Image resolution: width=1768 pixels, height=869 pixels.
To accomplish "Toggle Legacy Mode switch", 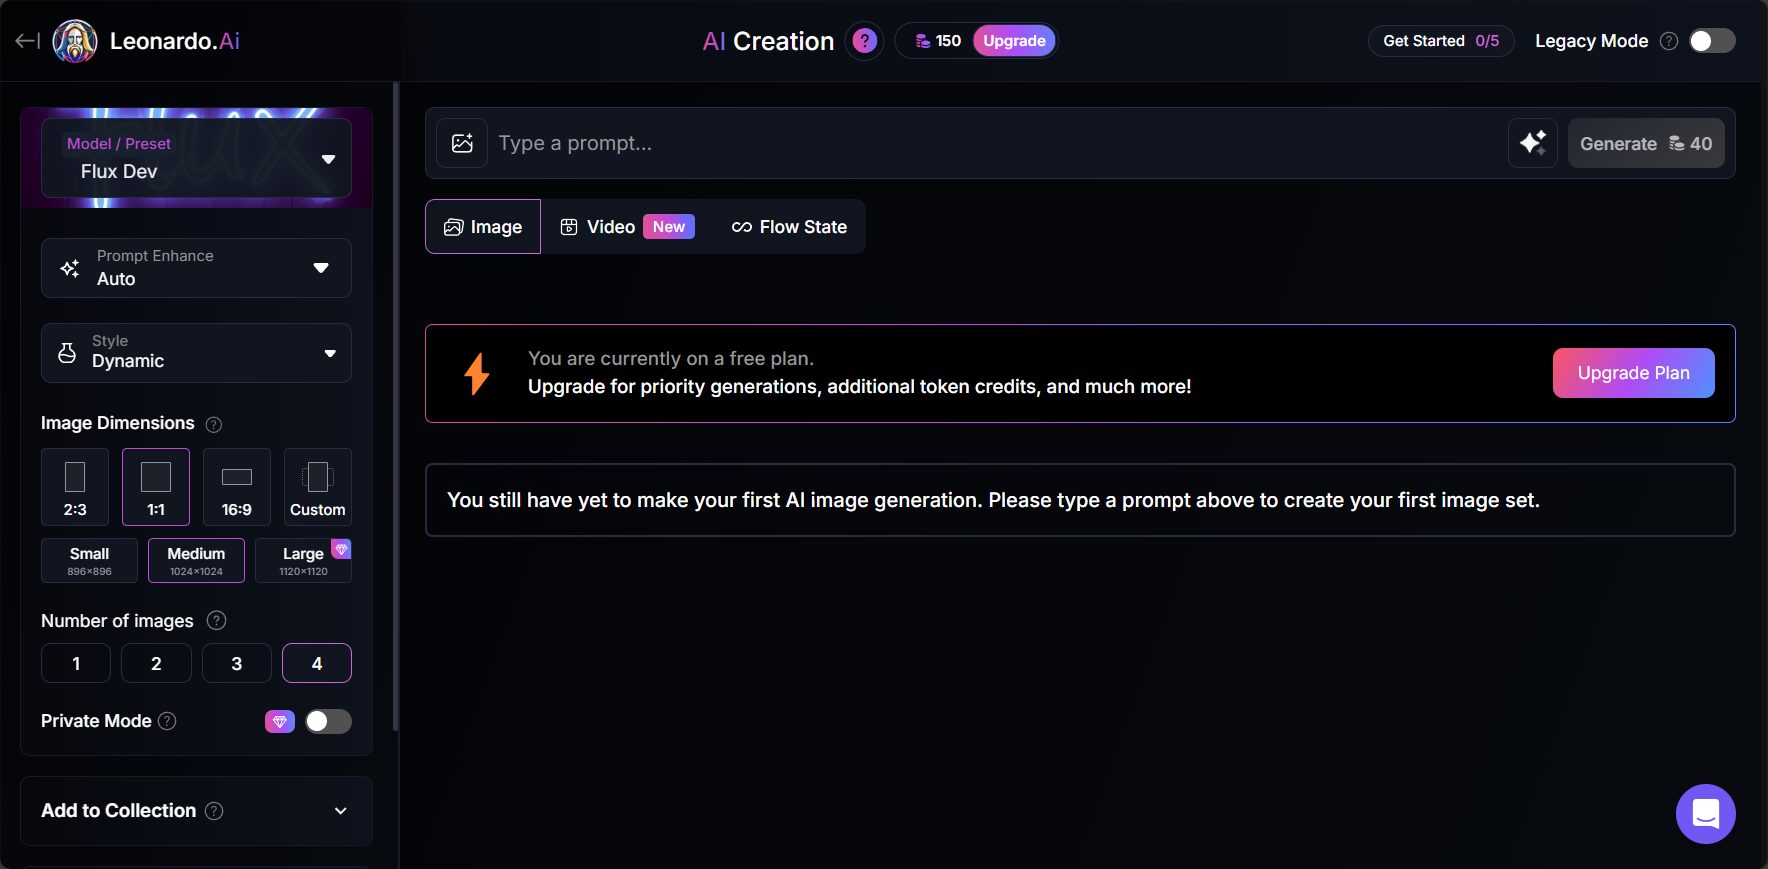I will (1712, 41).
